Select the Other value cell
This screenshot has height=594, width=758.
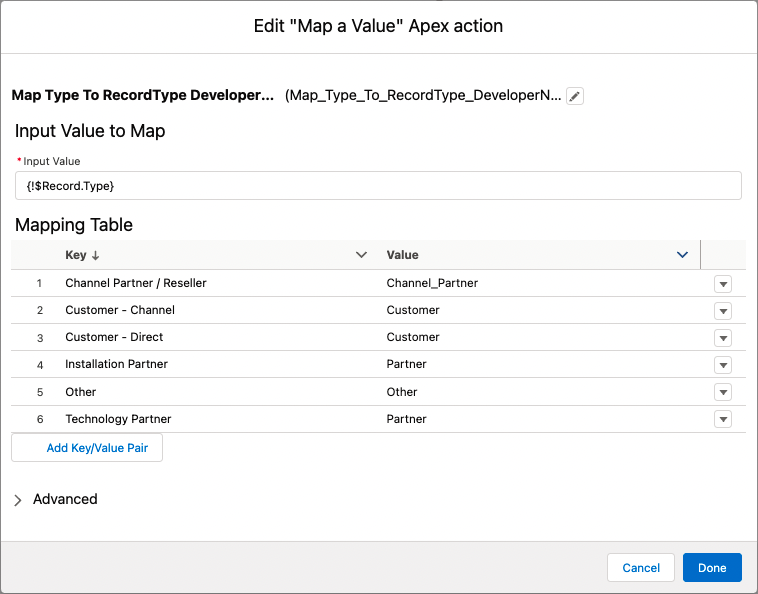point(402,392)
